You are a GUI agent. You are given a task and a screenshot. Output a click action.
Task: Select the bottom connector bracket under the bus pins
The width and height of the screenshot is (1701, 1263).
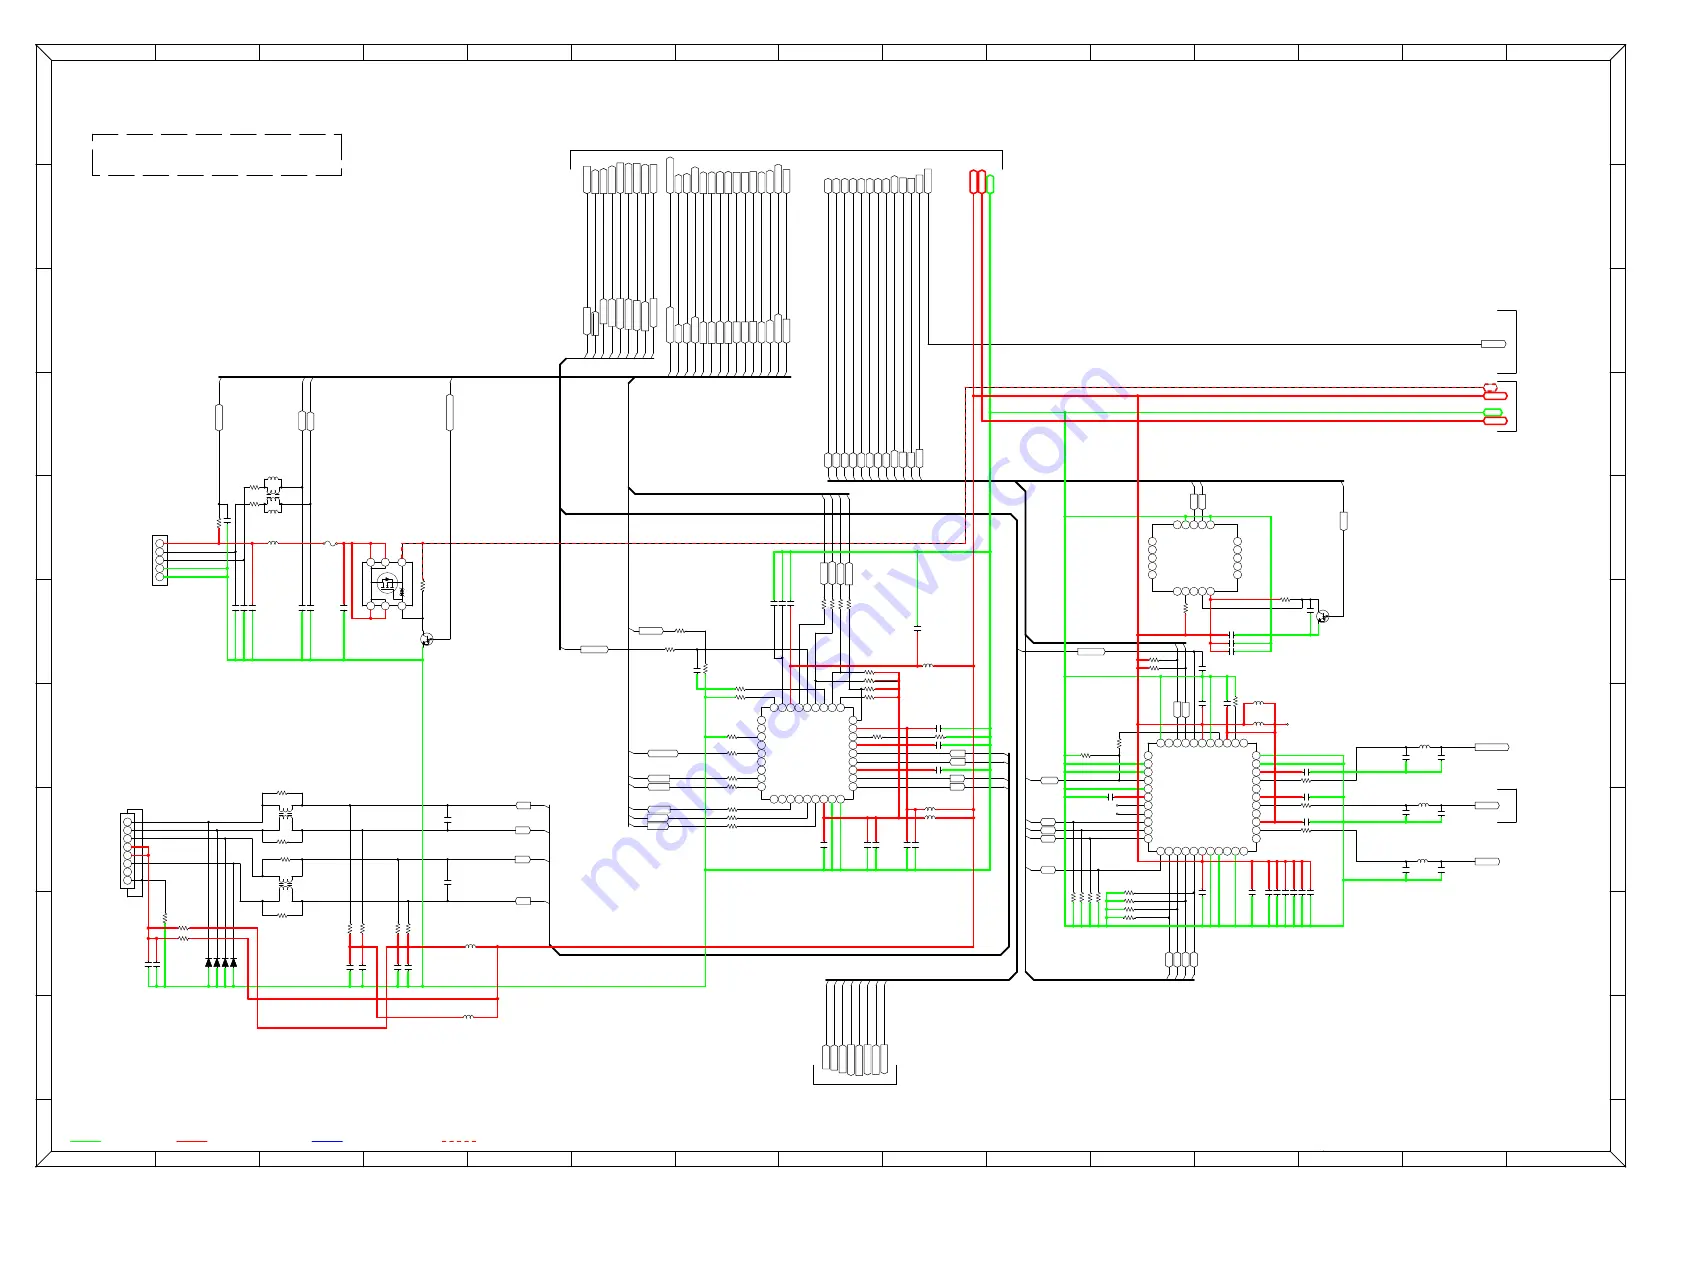[x=855, y=1075]
